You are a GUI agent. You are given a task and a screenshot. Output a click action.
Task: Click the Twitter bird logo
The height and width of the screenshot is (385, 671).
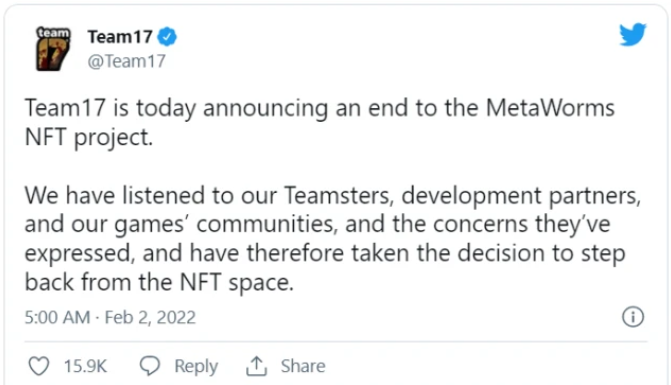point(632,35)
